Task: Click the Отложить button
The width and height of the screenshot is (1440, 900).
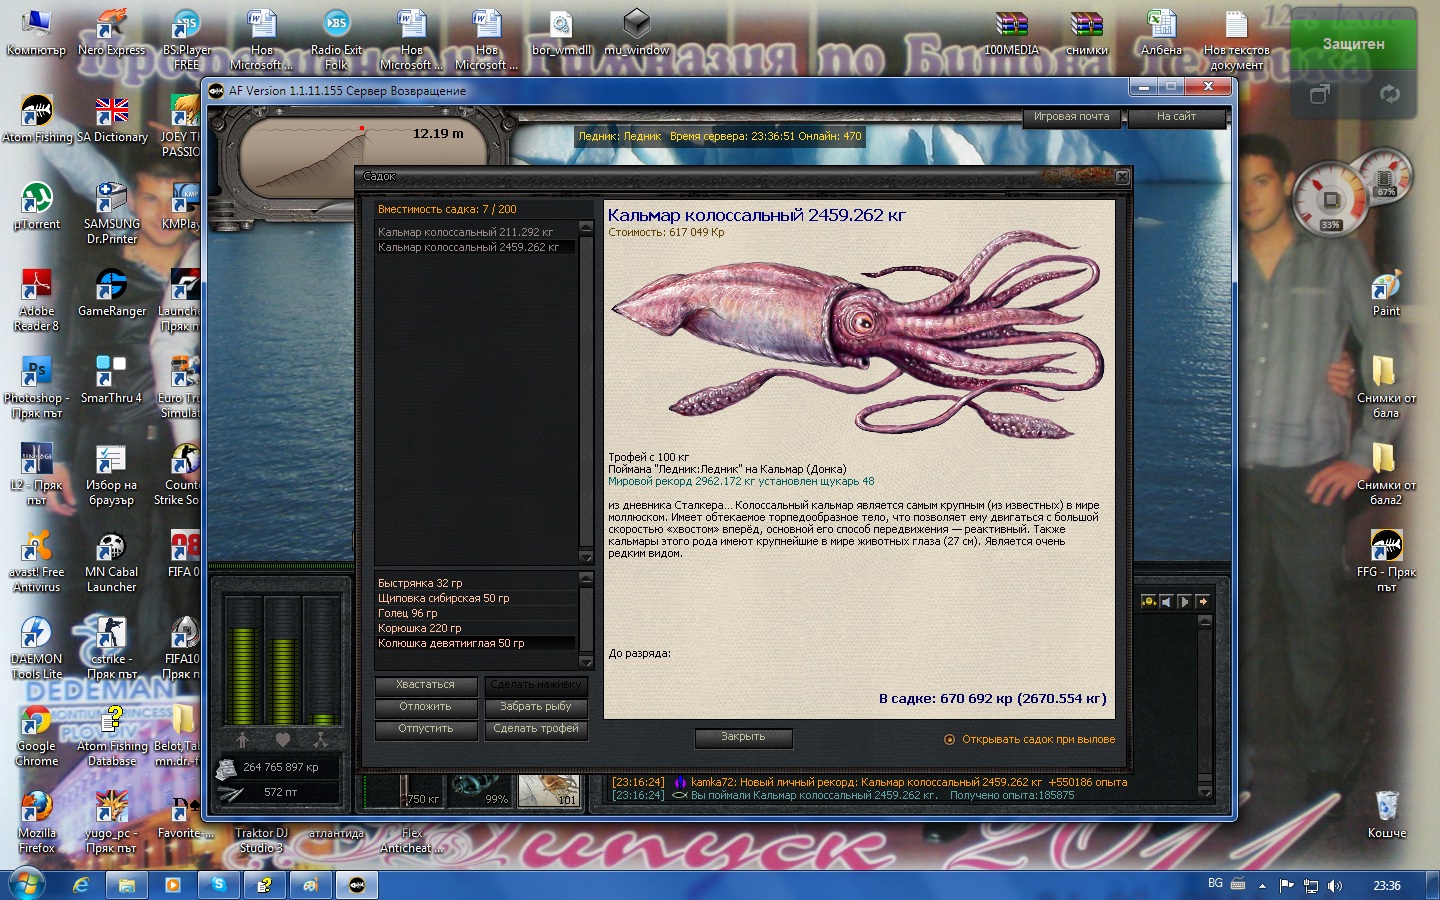Action: click(425, 707)
